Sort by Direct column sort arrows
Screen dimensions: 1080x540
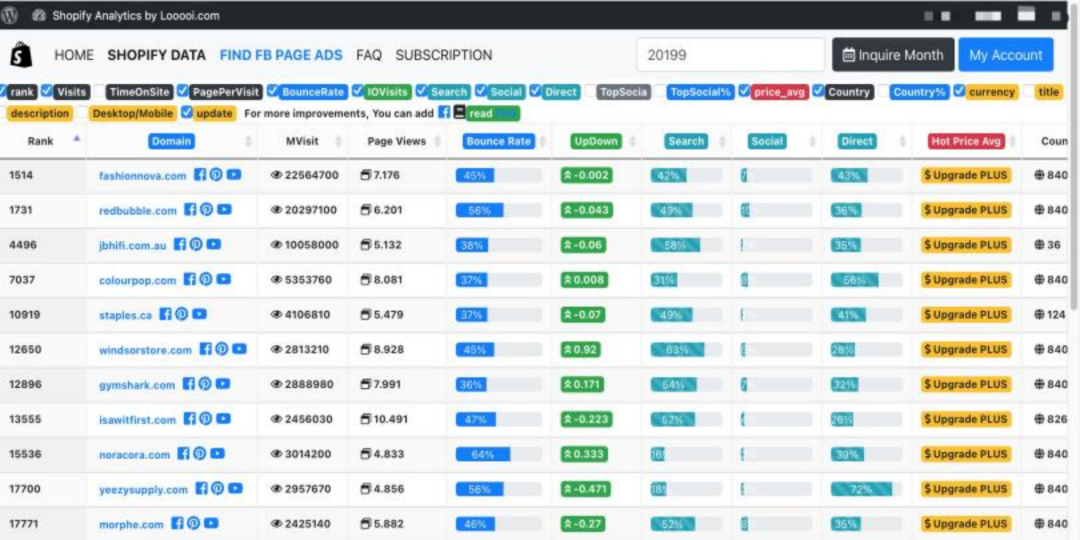tap(903, 141)
